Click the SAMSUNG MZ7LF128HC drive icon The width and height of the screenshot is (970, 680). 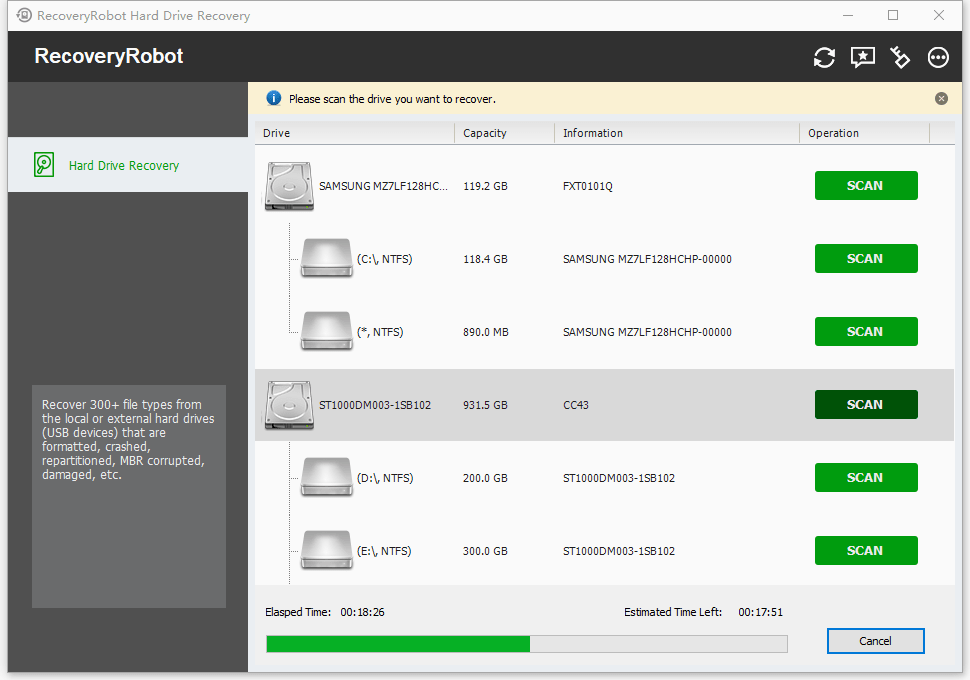(288, 185)
